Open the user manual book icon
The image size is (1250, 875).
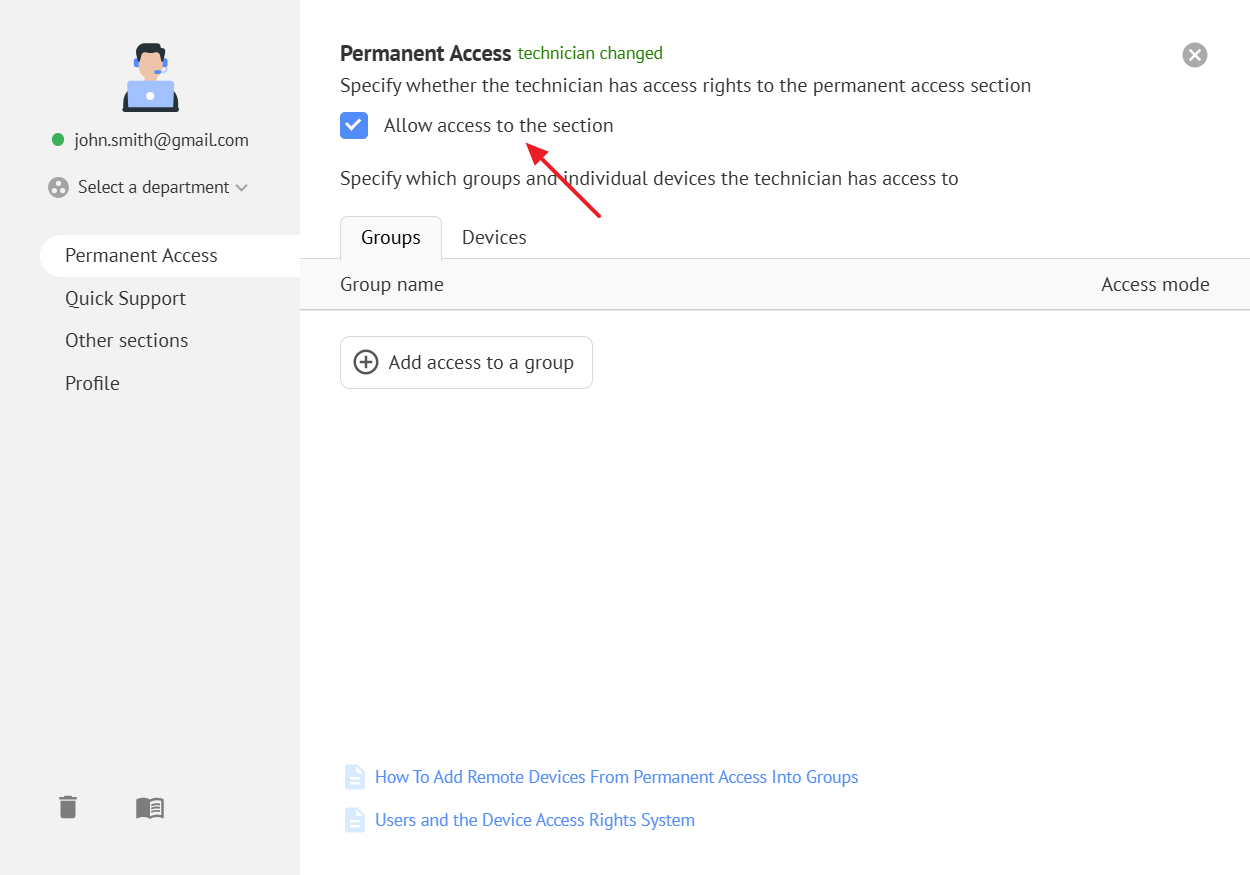tap(150, 808)
